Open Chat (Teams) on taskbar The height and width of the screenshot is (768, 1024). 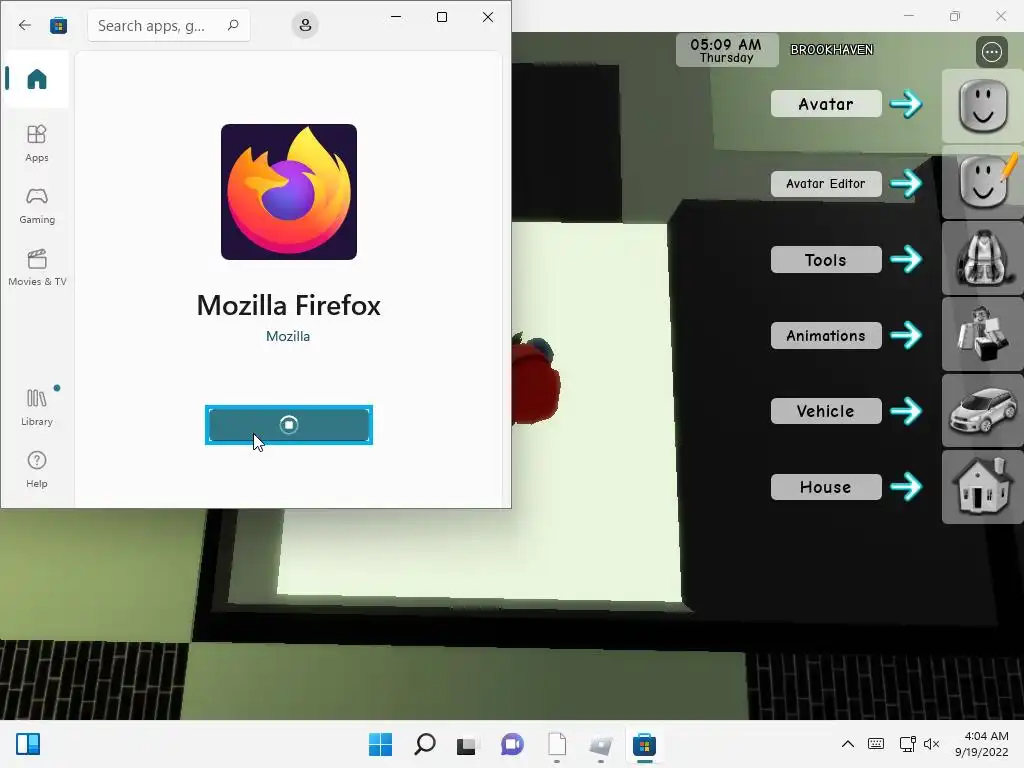coord(512,744)
